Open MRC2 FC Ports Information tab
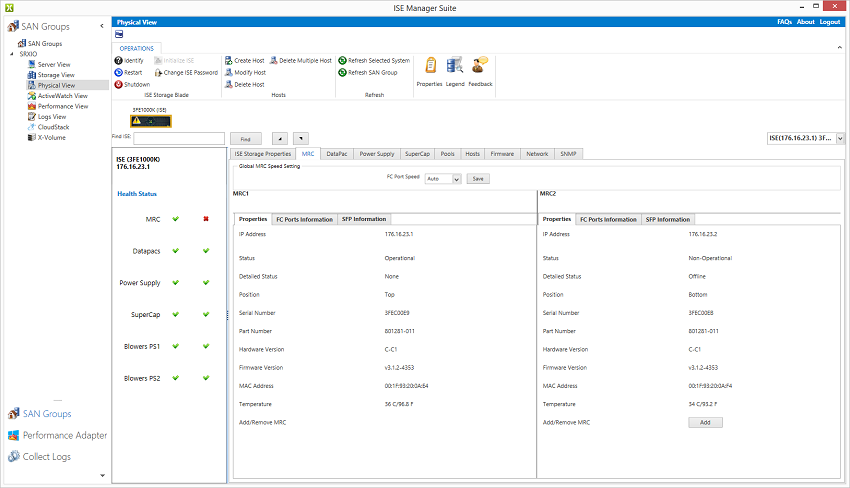This screenshot has width=850, height=488. 608,220
